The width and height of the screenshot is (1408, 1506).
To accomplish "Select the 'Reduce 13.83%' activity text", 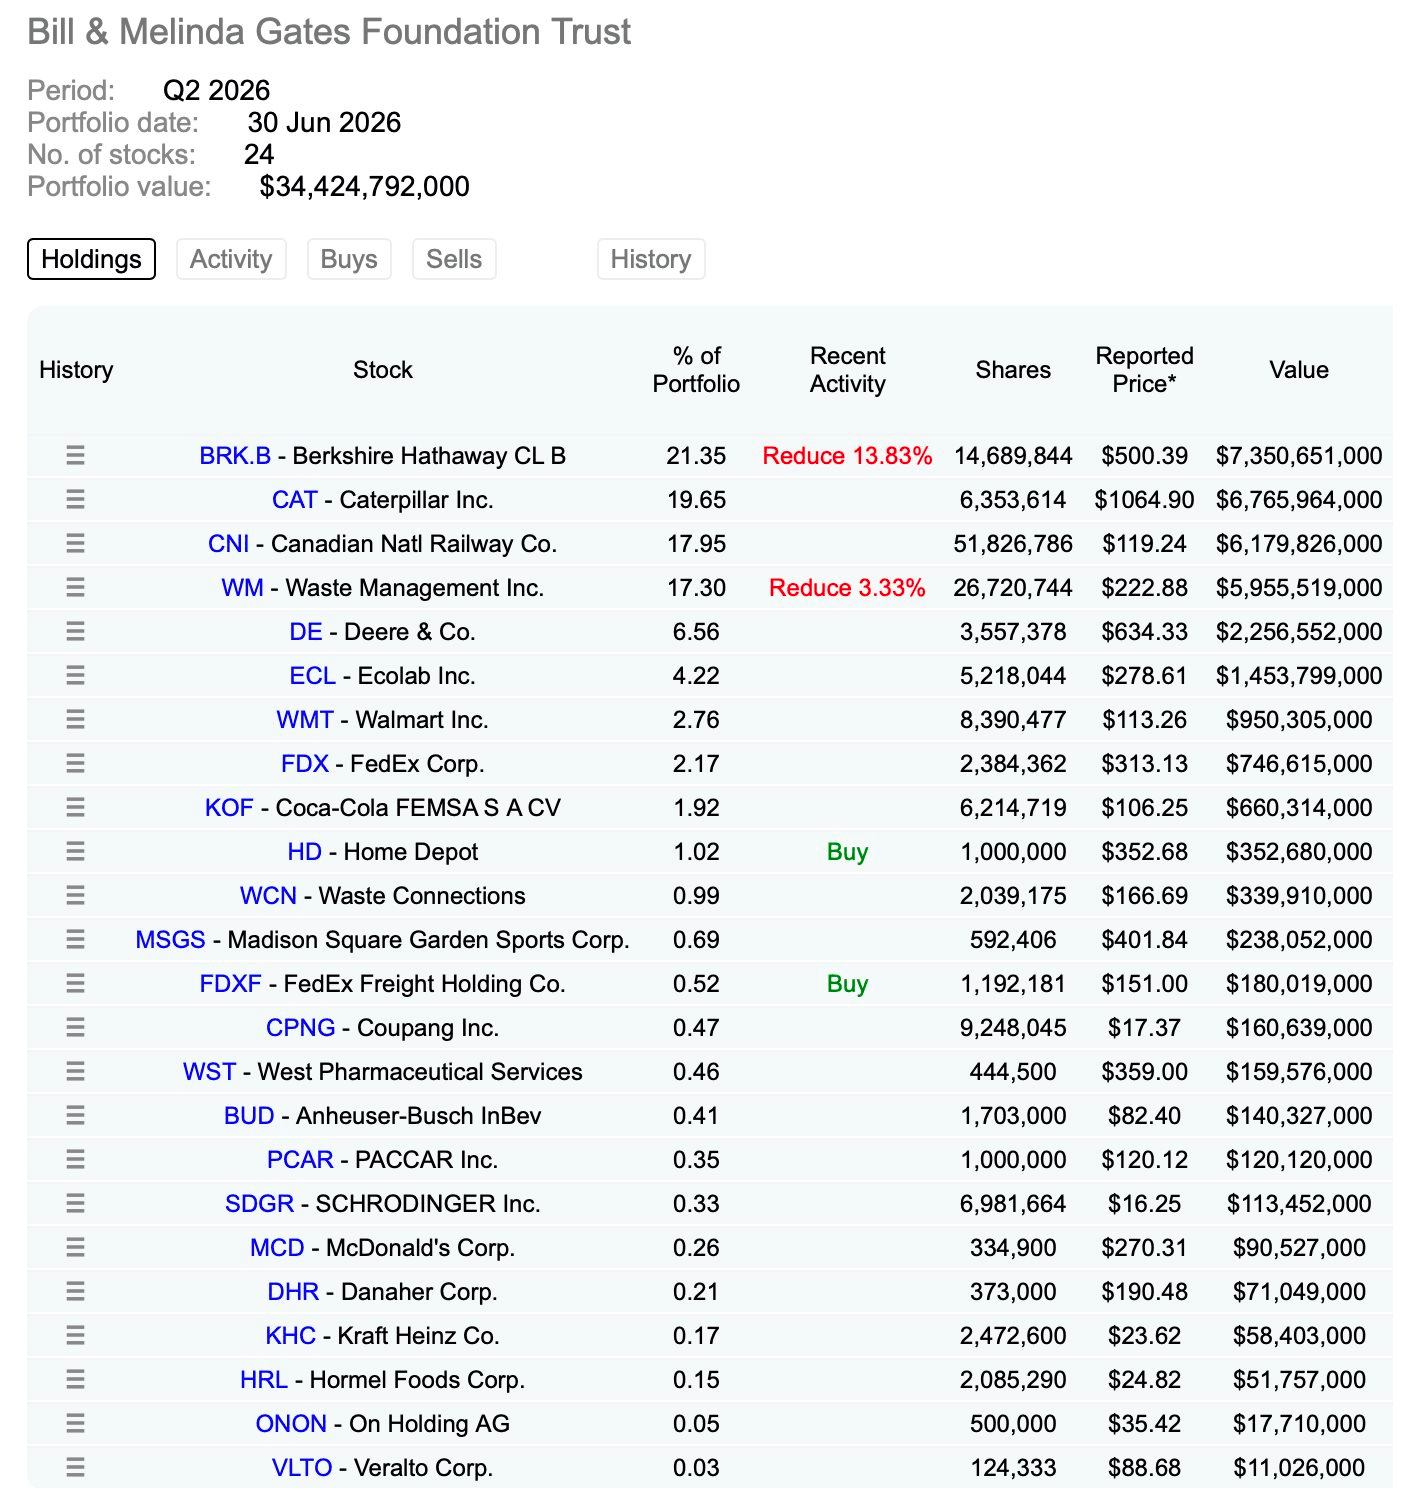I will point(847,456).
